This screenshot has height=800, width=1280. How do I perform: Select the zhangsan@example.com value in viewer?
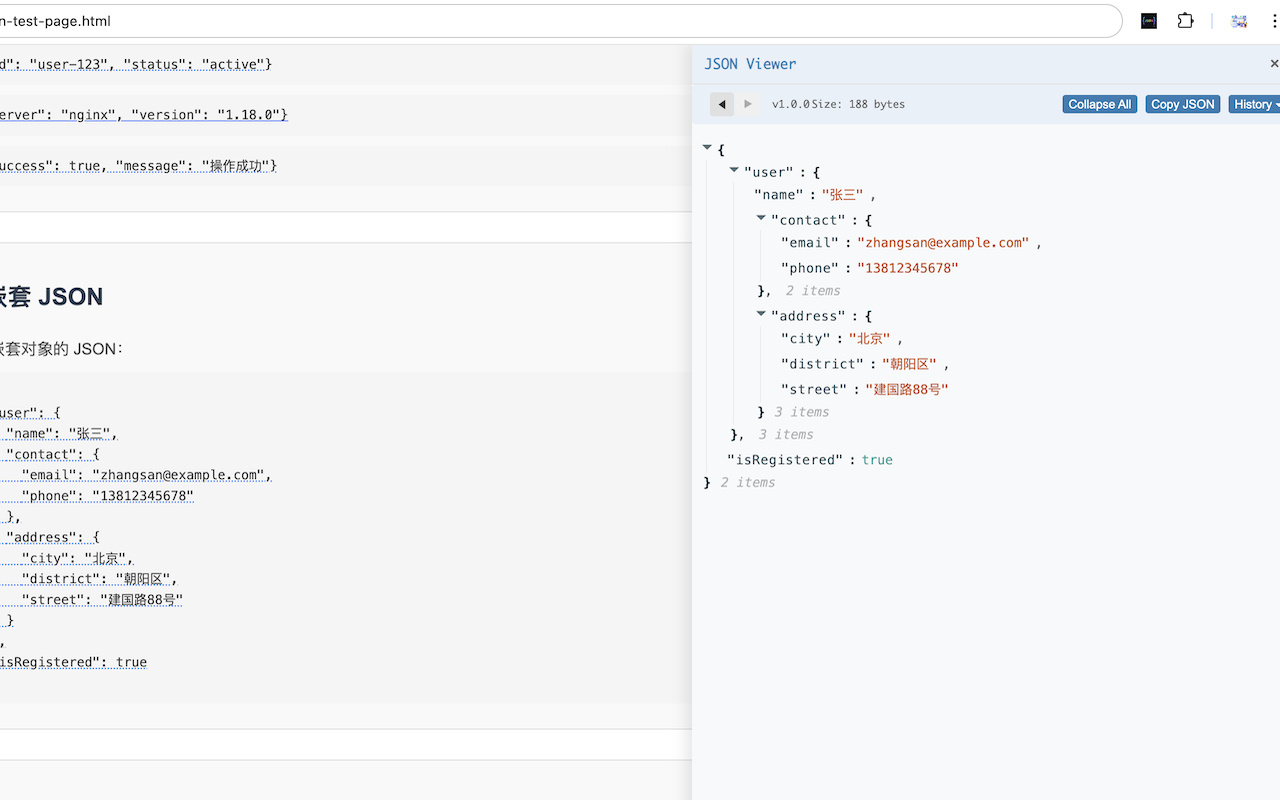click(x=943, y=243)
